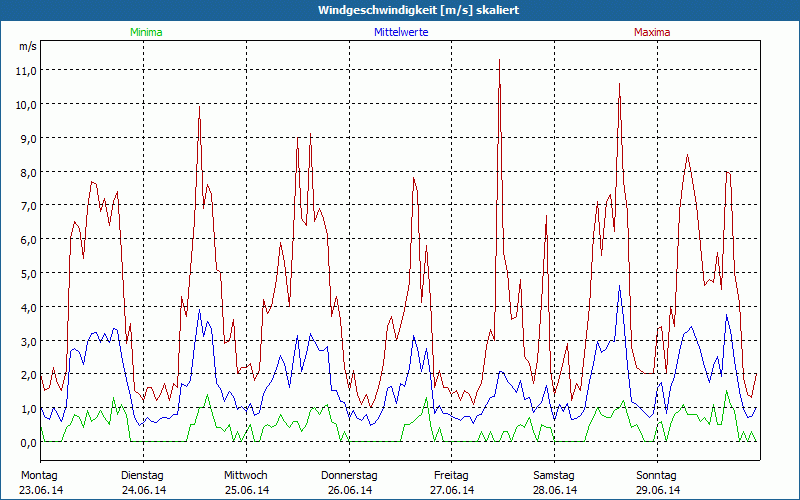Click the 5,0 y-axis tick label
This screenshot has height=500, width=800.
(x=27, y=274)
